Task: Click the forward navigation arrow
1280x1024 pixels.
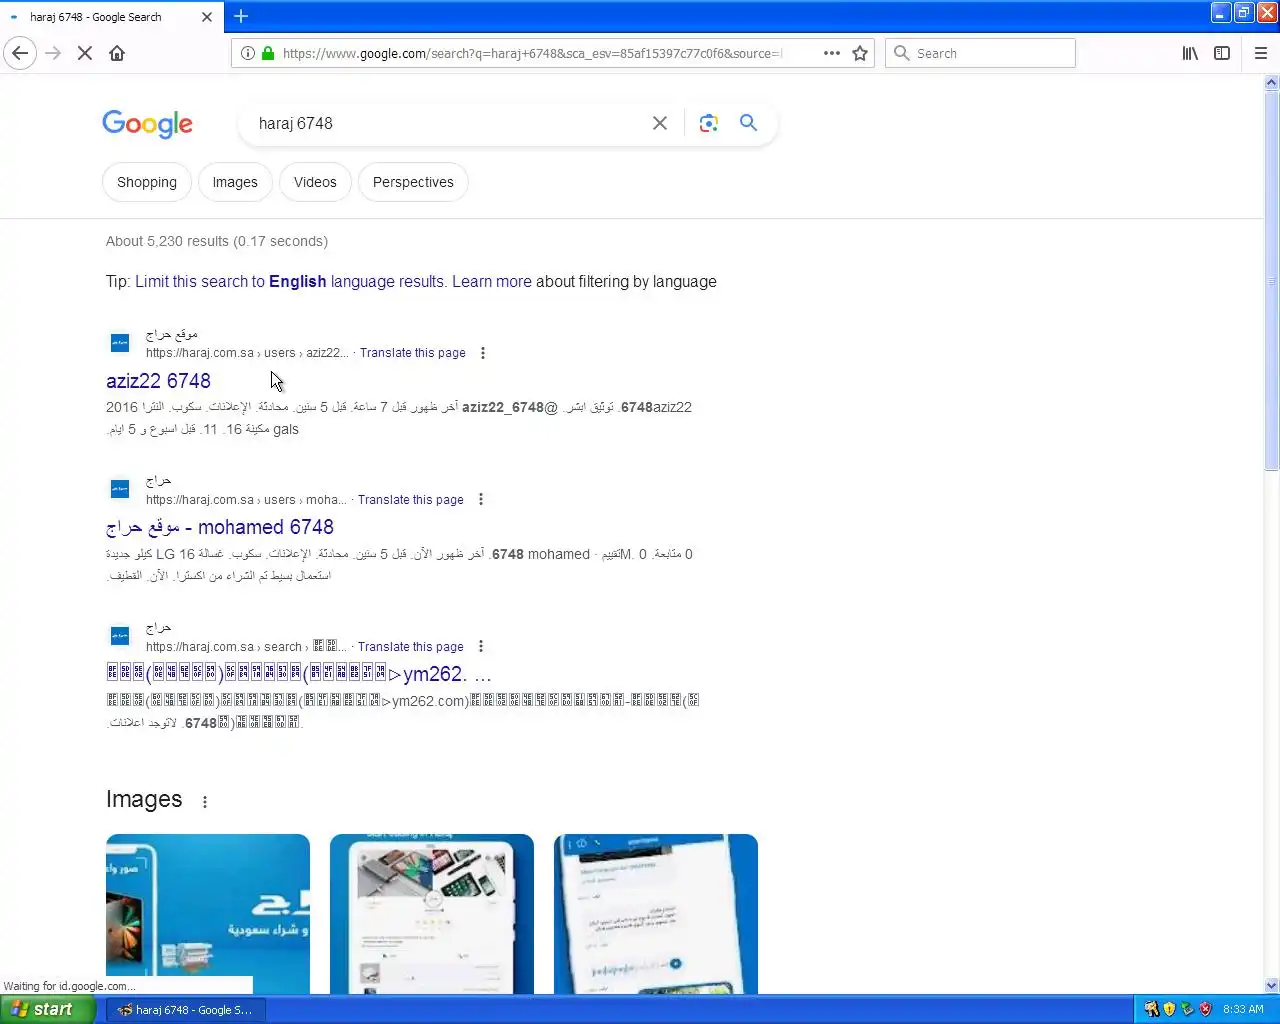Action: [53, 53]
